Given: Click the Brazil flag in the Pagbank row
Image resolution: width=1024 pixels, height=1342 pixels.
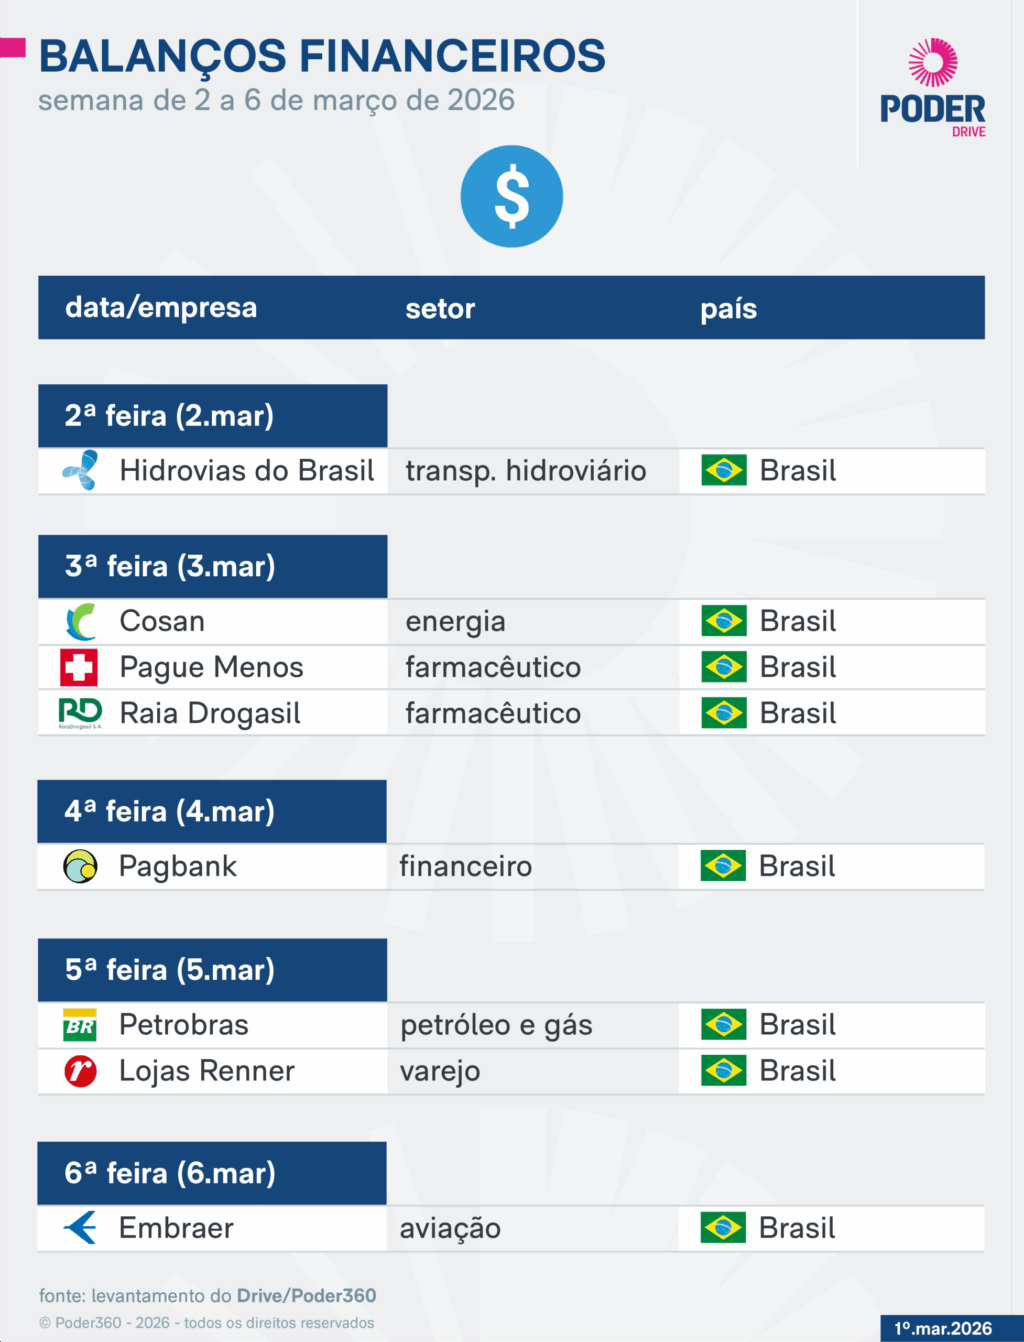Looking at the screenshot, I should (x=723, y=866).
